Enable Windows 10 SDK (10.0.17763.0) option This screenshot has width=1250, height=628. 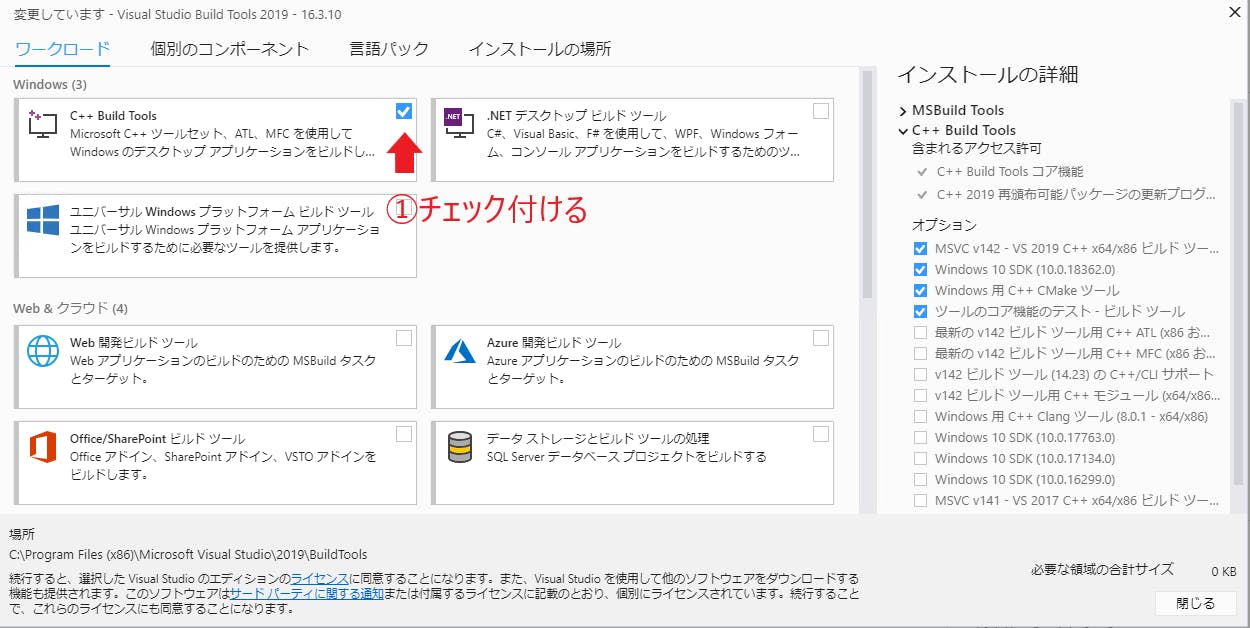pos(920,437)
